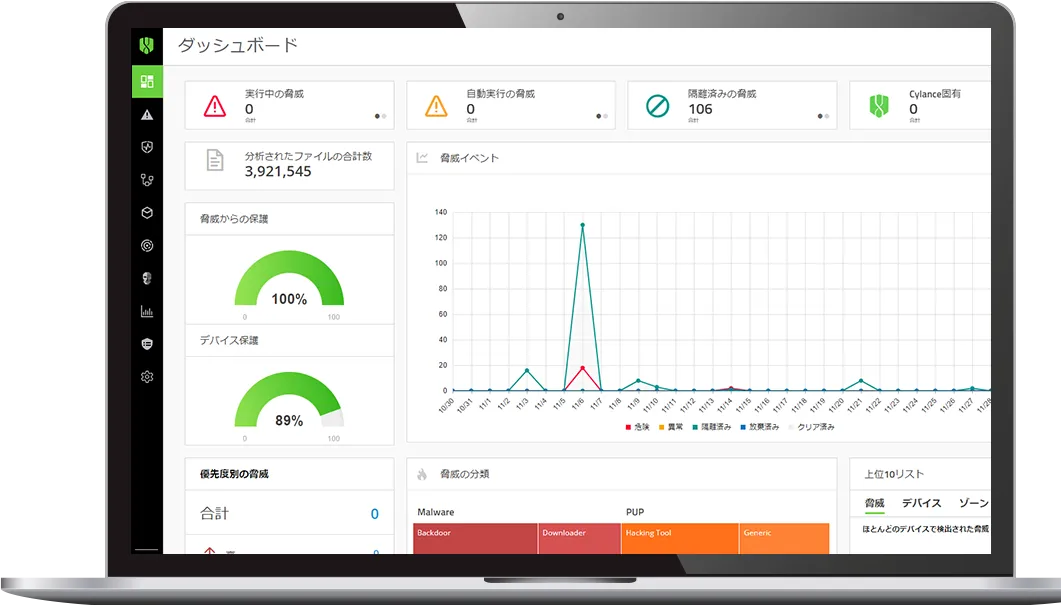Select the デバイス tab in top 10 list
This screenshot has width=1061, height=606.
click(x=922, y=503)
